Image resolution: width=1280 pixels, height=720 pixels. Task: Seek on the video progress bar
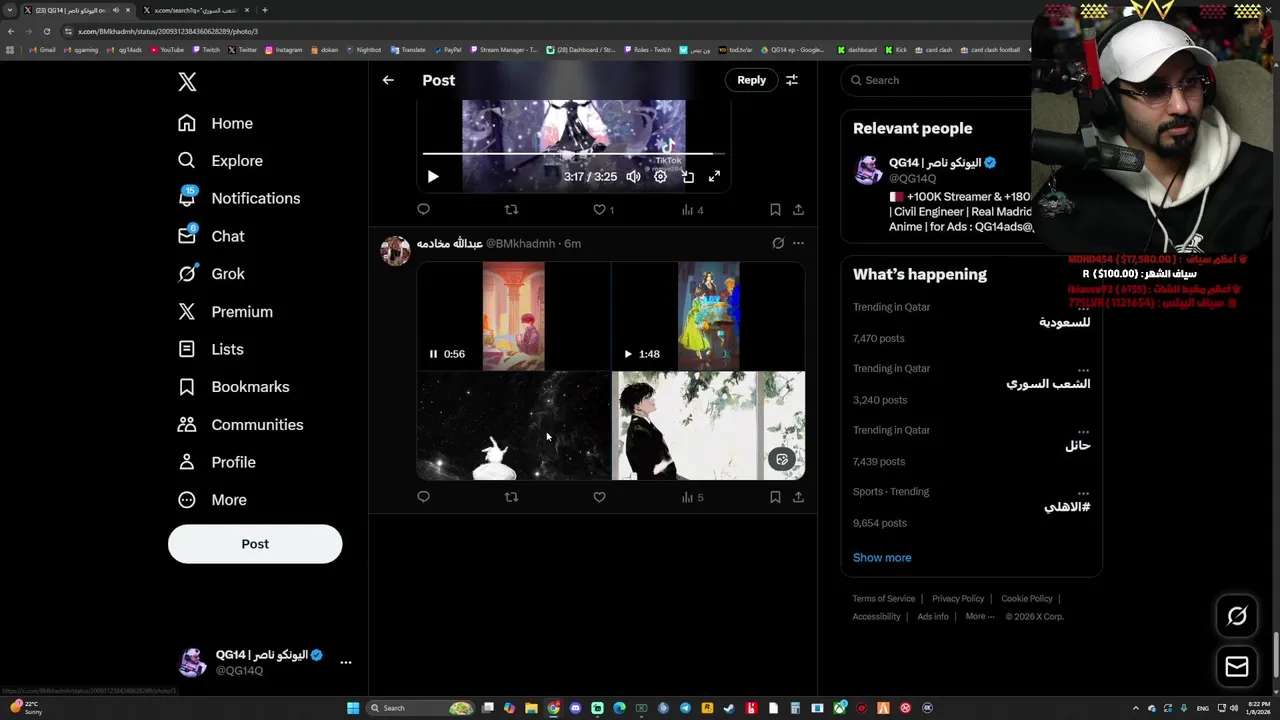pyautogui.click(x=572, y=154)
